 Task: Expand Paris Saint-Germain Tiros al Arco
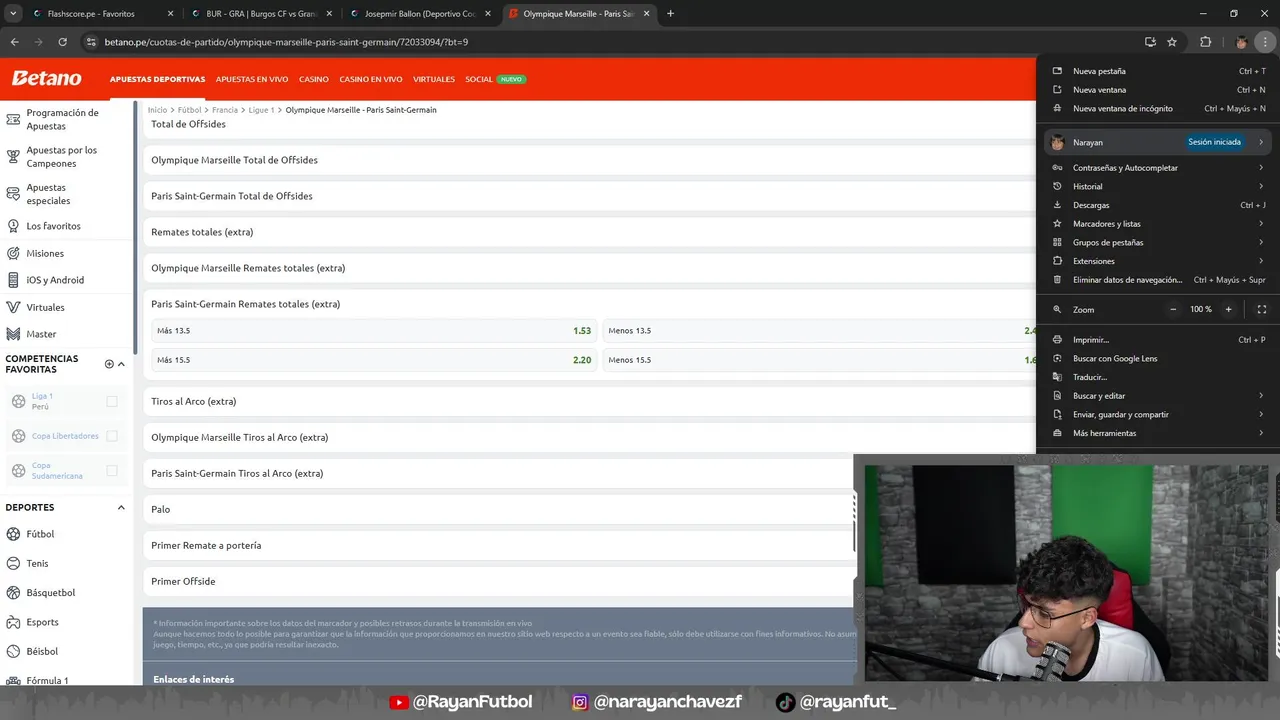click(498, 473)
